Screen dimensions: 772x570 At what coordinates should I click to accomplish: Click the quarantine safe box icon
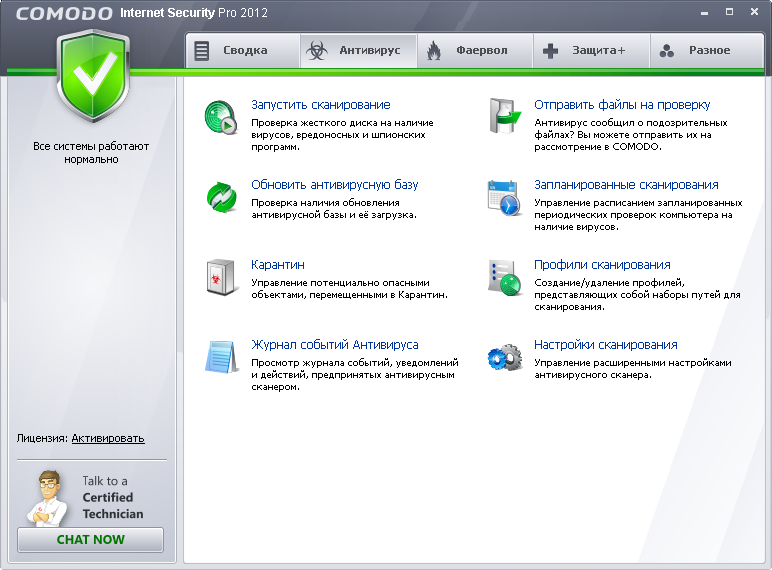(x=221, y=278)
